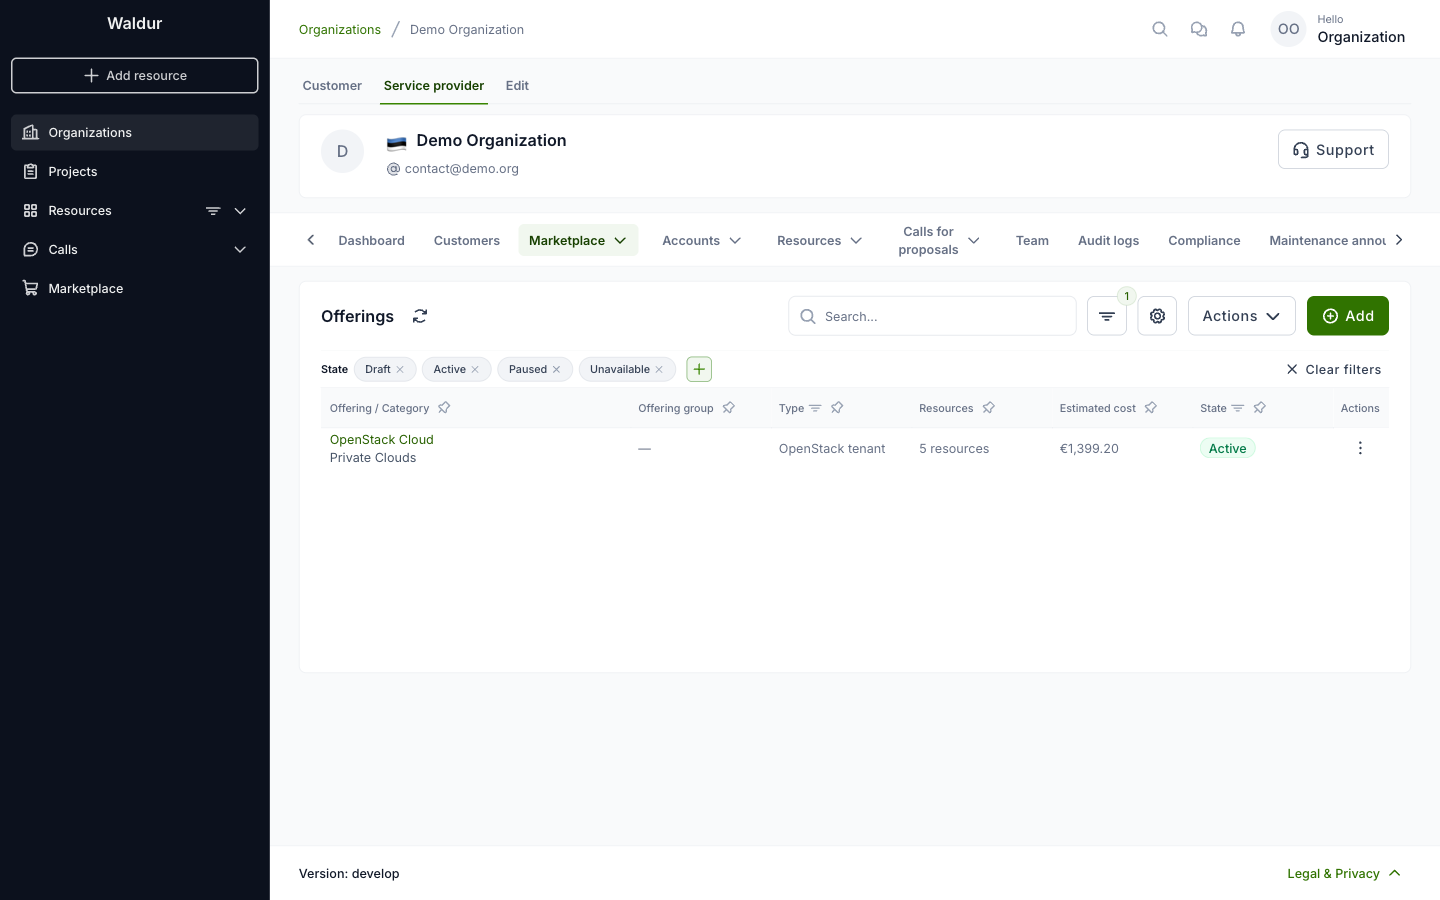Filter by the Type column icon
The height and width of the screenshot is (900, 1440).
815,408
